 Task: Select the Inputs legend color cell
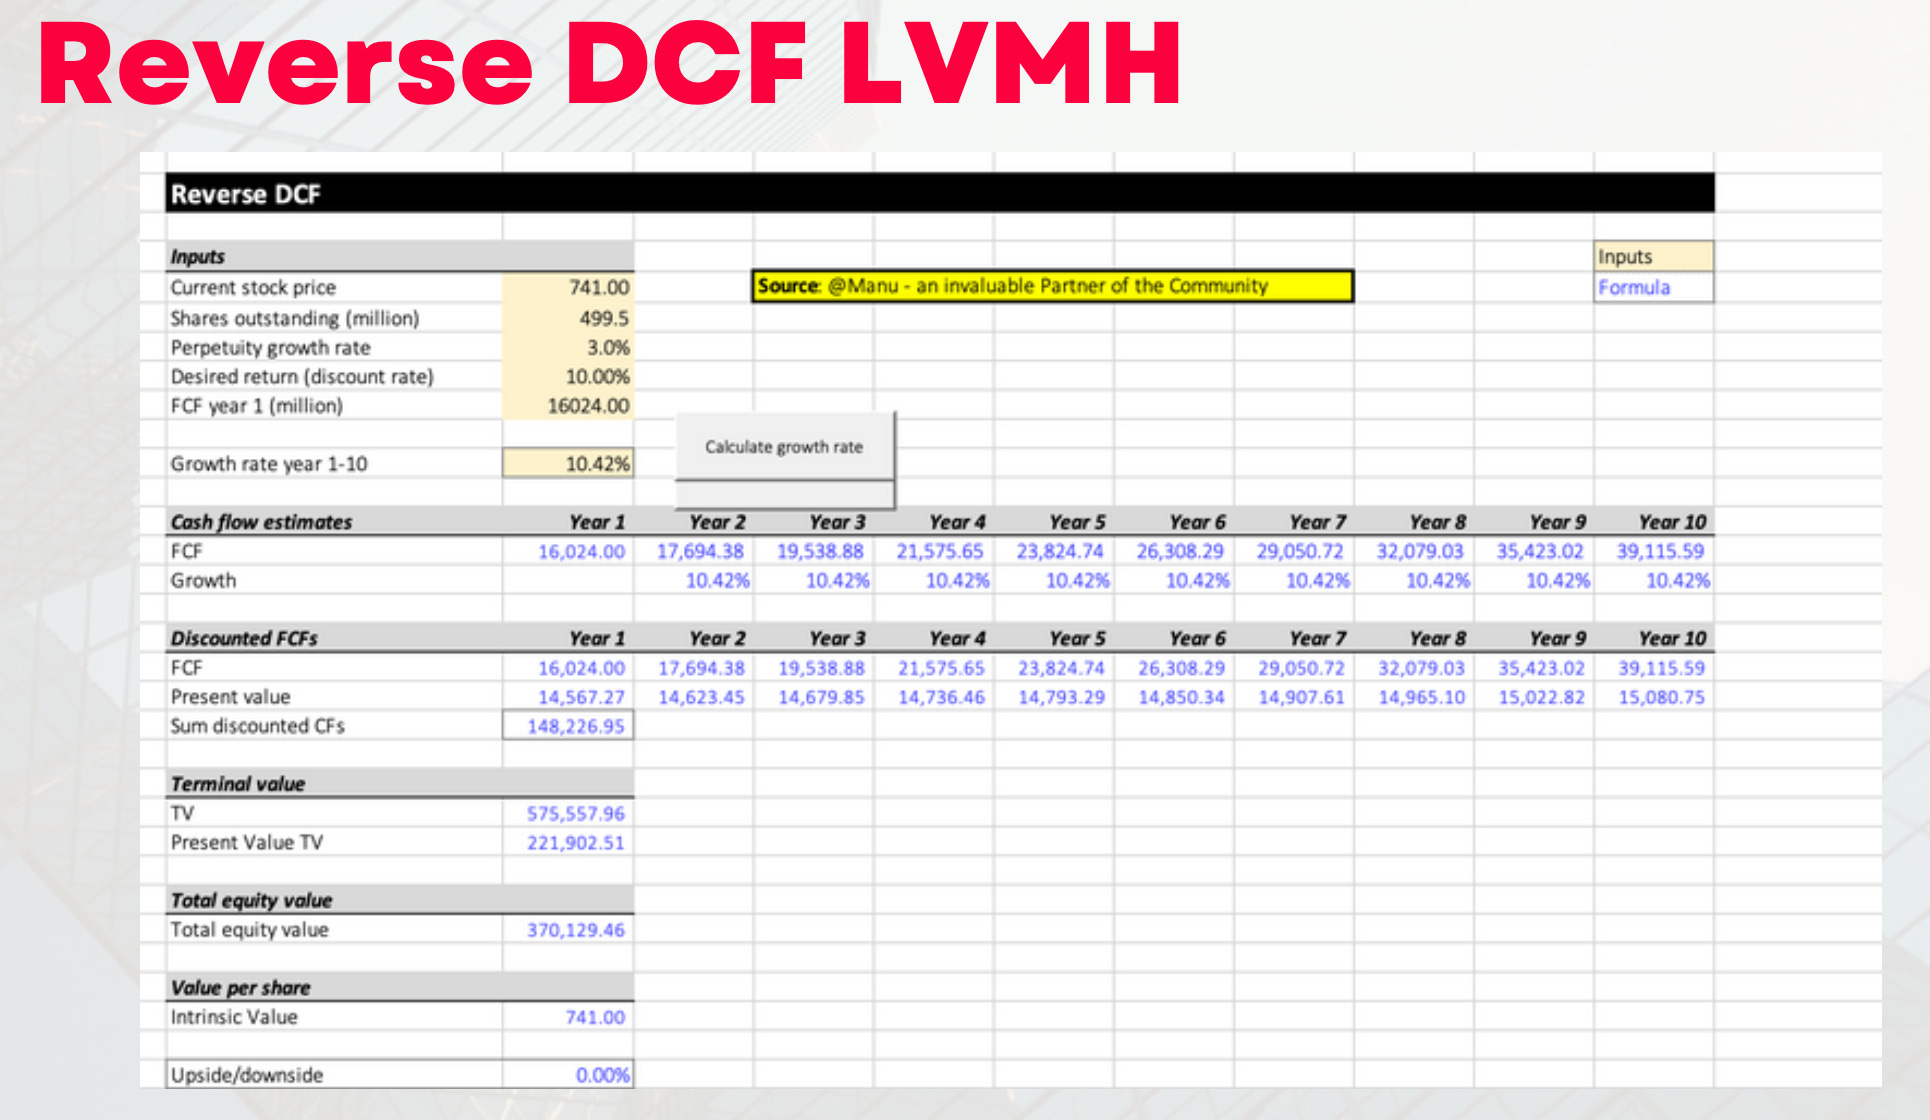(x=1653, y=257)
